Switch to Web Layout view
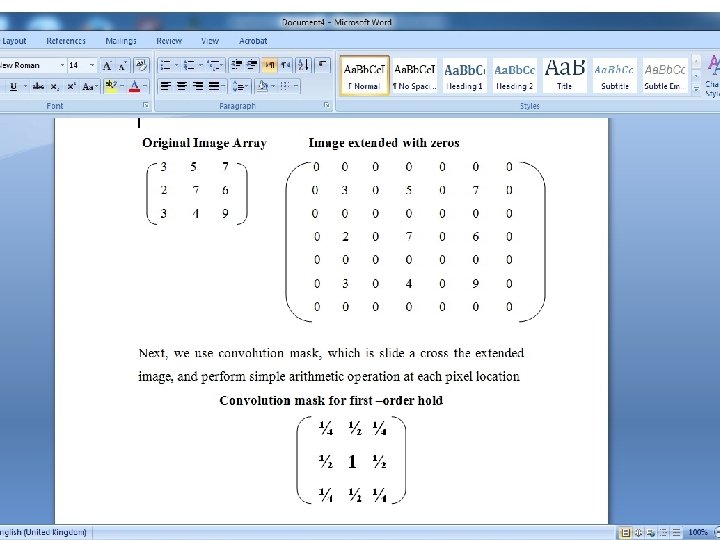The image size is (720, 540). [x=651, y=533]
